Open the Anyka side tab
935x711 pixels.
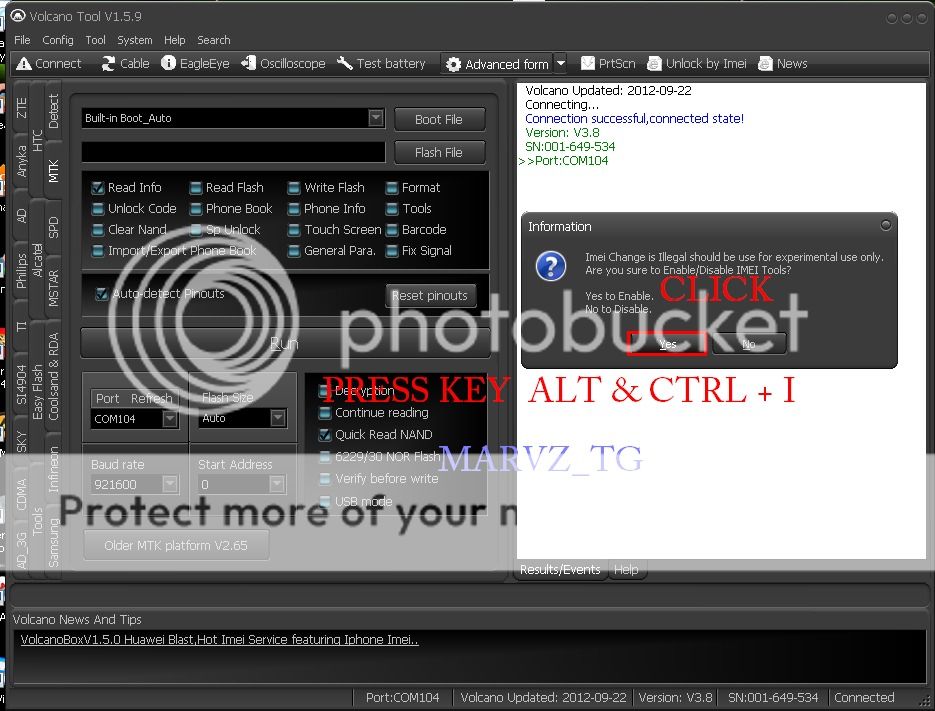coord(21,161)
